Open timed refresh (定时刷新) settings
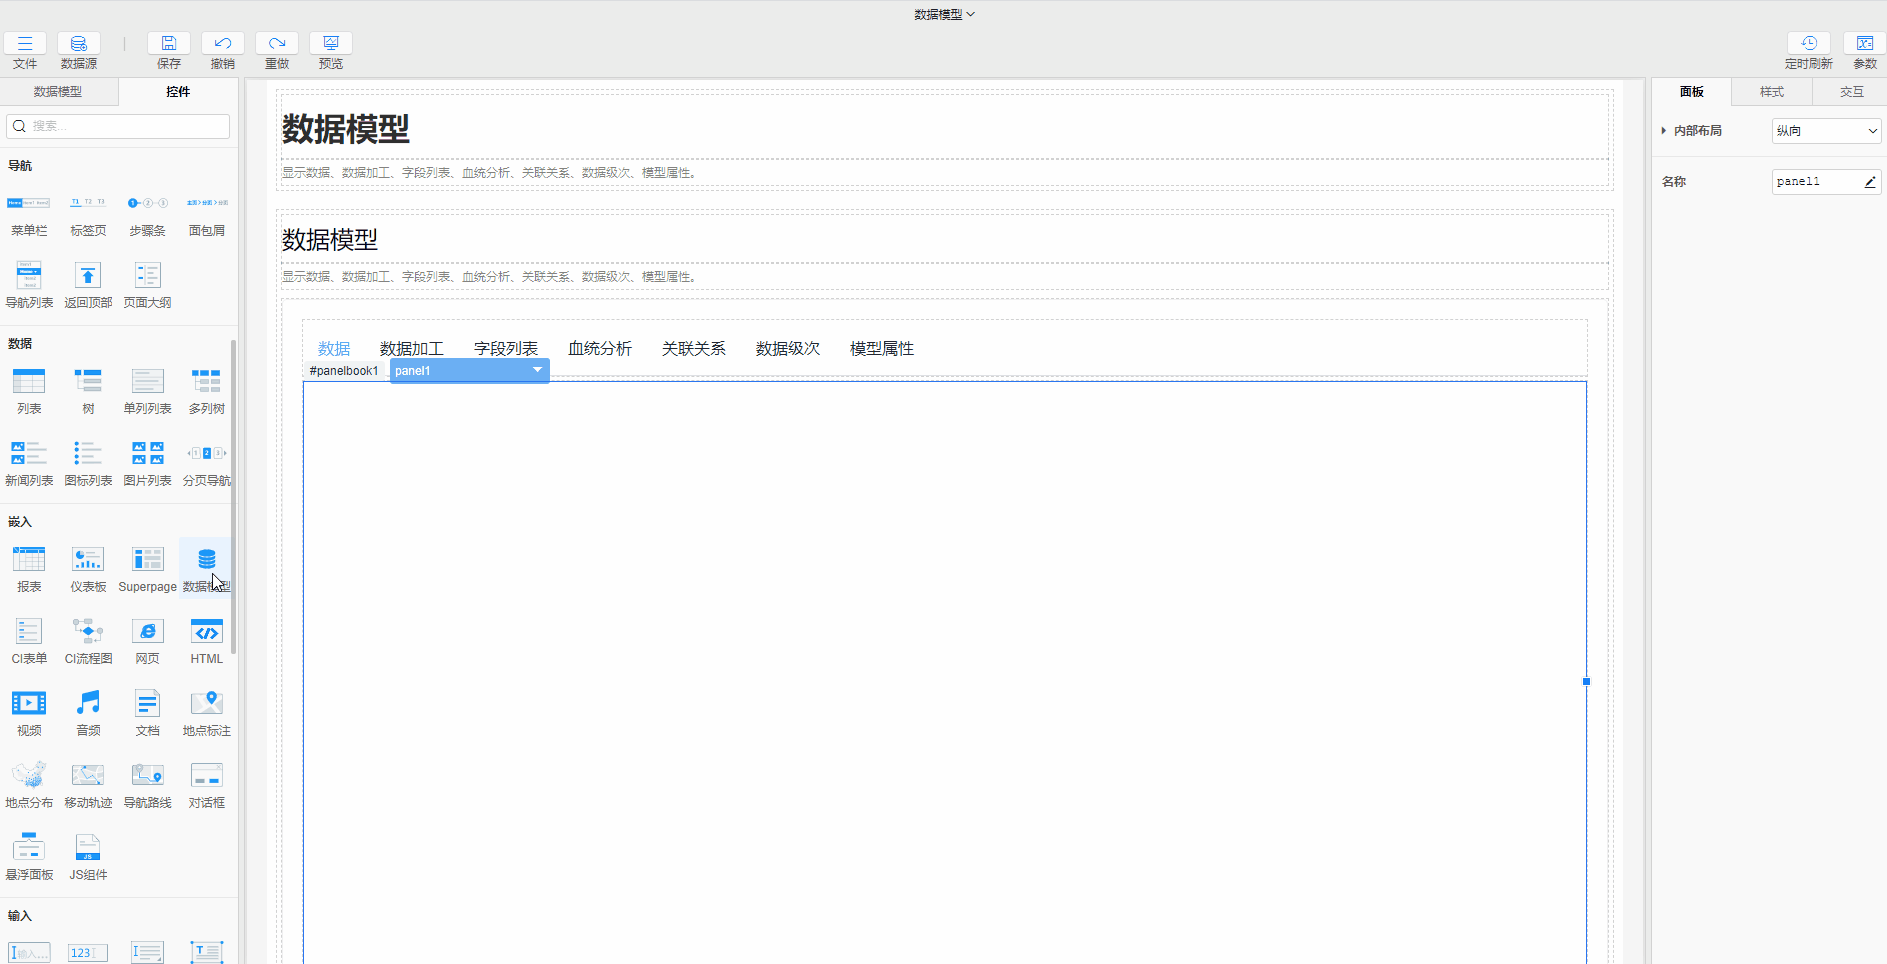The width and height of the screenshot is (1887, 964). pyautogui.click(x=1808, y=44)
